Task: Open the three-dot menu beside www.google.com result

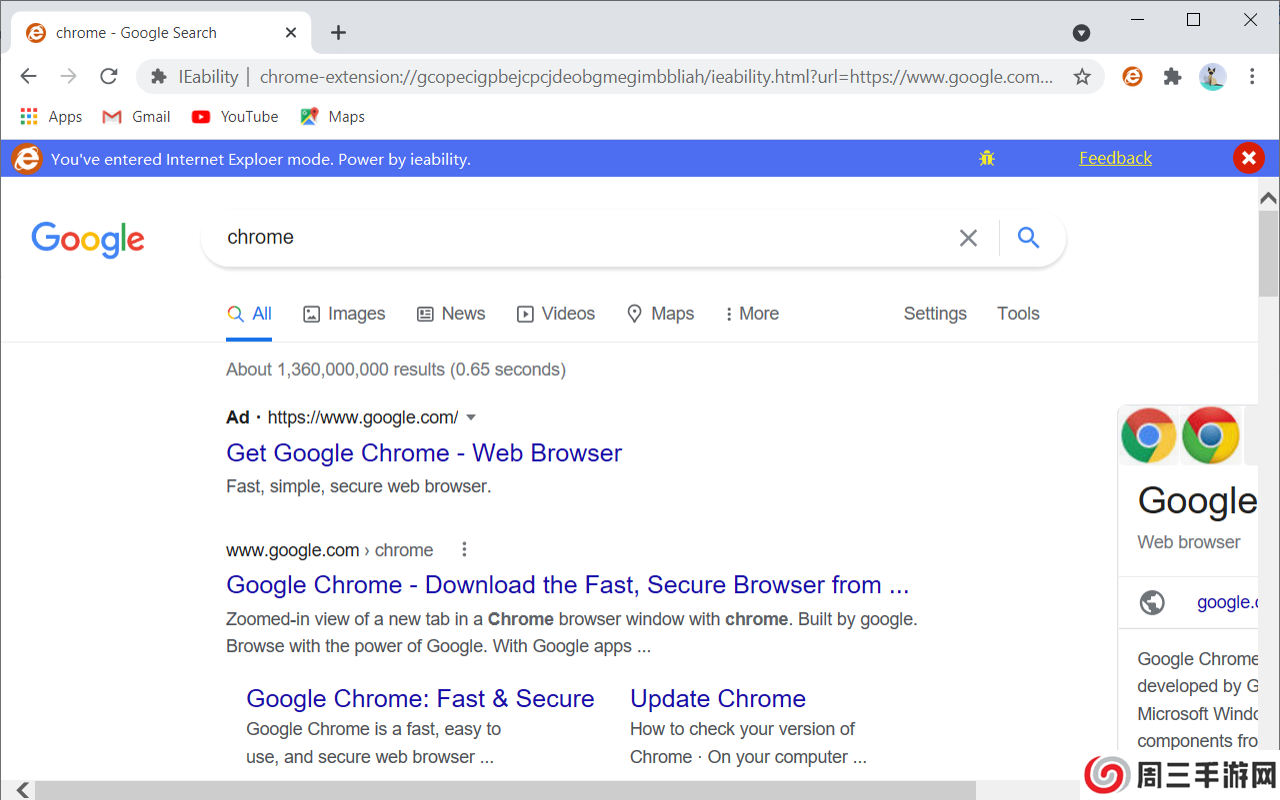Action: coord(464,550)
